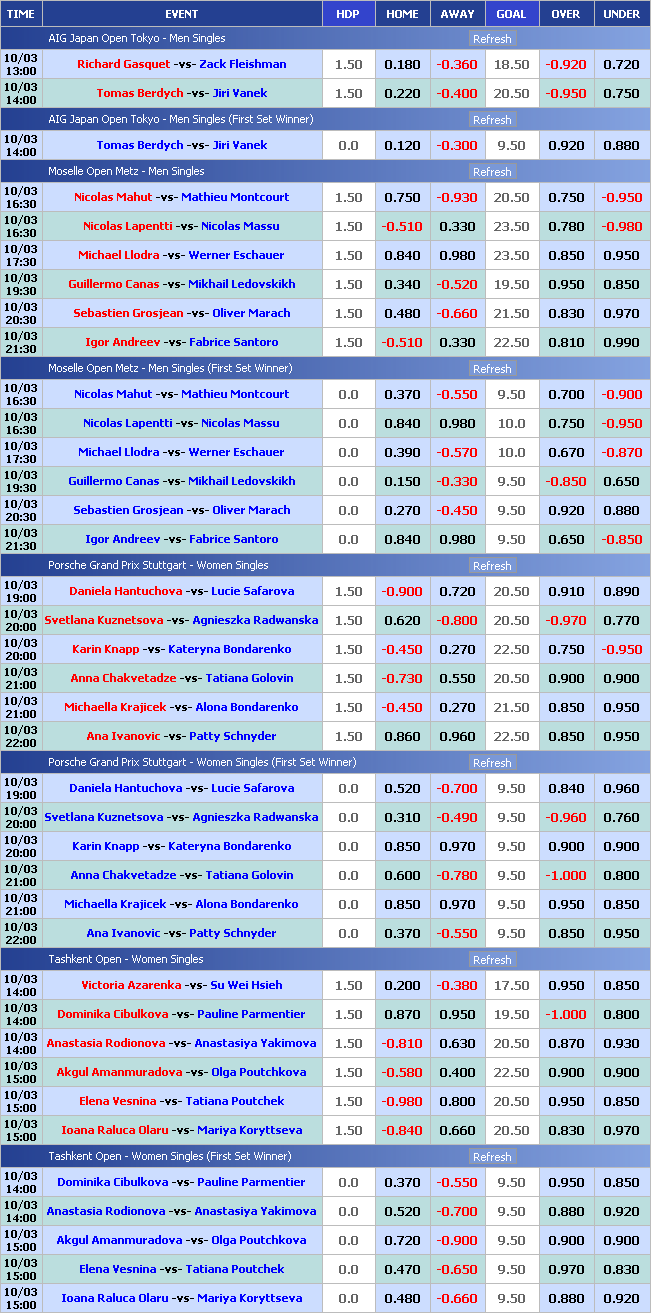The image size is (651, 1313).
Task: Select home odds -0.900 for Hantuchova vs Safarova
Action: pyautogui.click(x=402, y=592)
